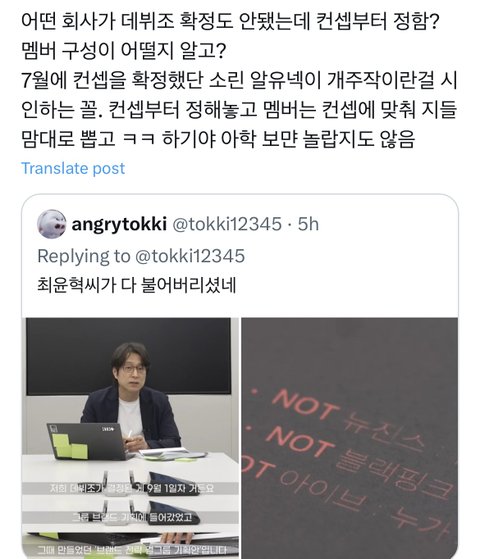This screenshot has height=559, width=480.
Task: Click the black screen behind the man
Action: click(128, 356)
